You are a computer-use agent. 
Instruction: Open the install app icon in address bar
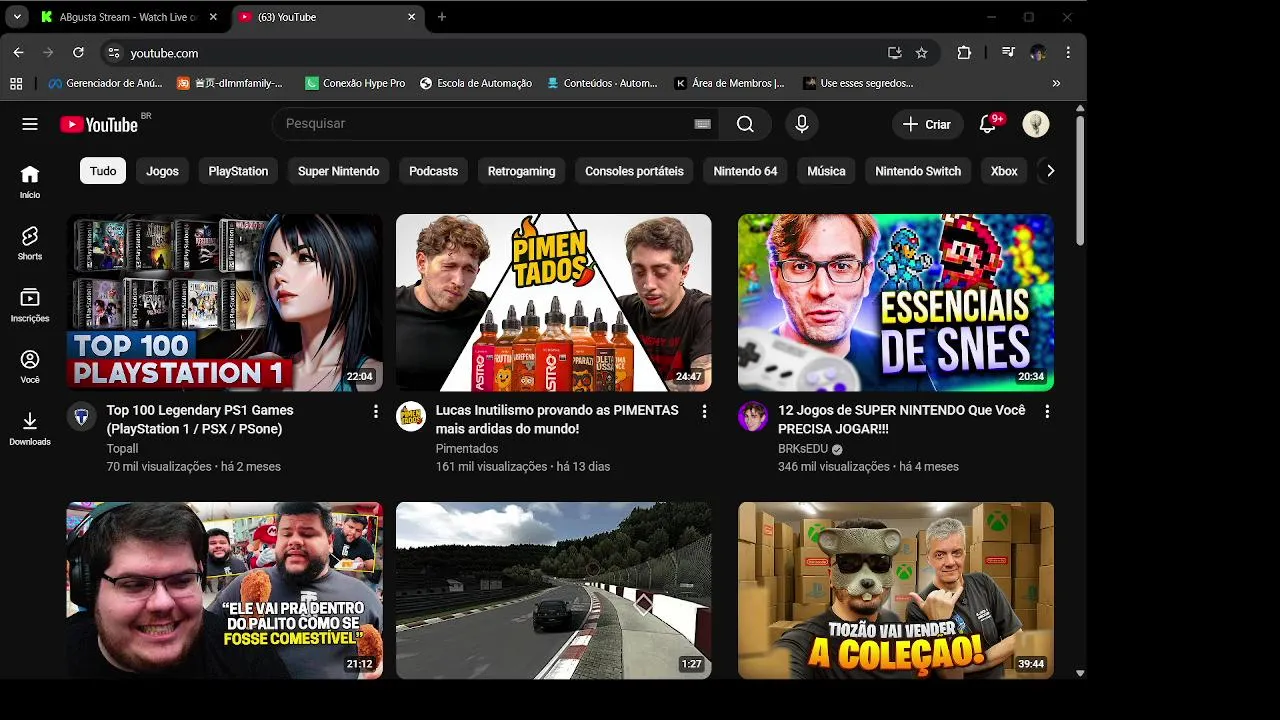click(894, 53)
